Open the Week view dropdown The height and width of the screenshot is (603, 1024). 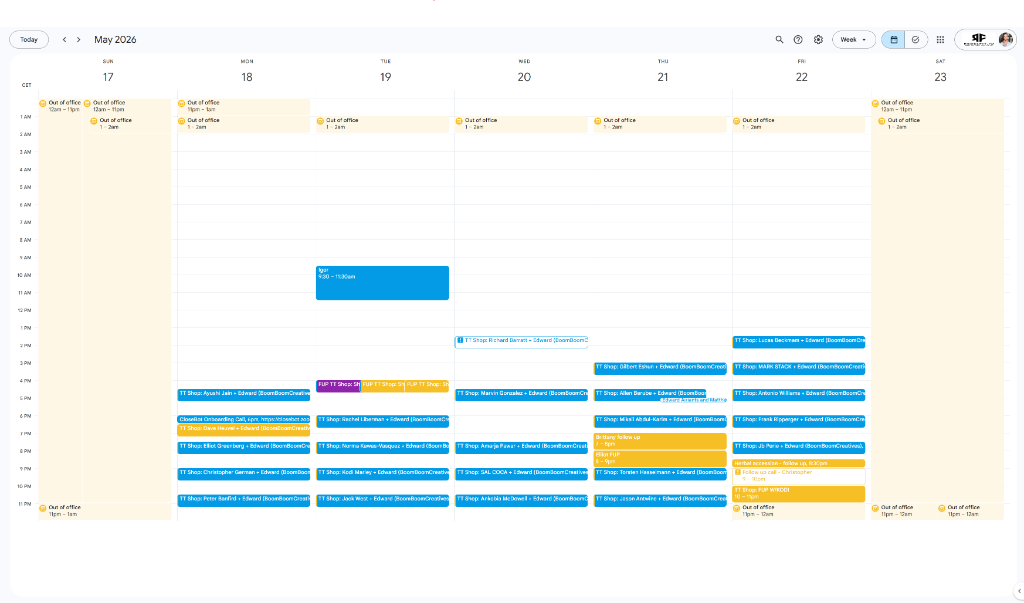854,40
